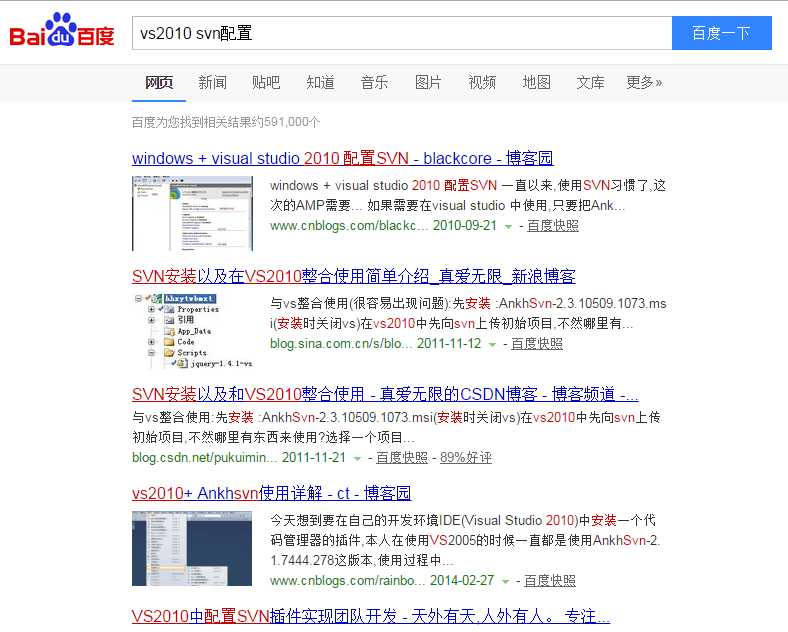Open the 音乐 tab
This screenshot has height=632, width=788.
tap(374, 82)
